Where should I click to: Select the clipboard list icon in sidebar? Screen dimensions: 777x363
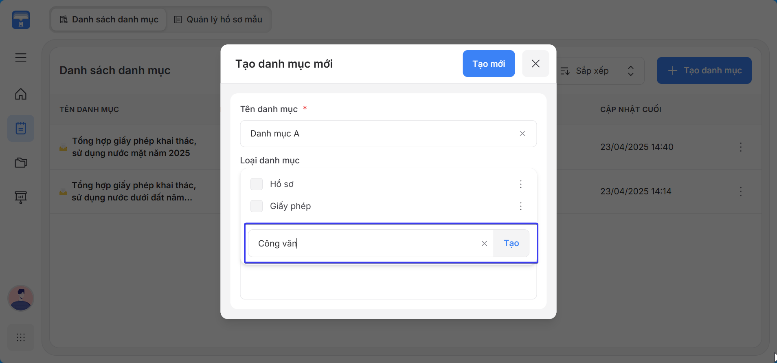[x=20, y=129]
